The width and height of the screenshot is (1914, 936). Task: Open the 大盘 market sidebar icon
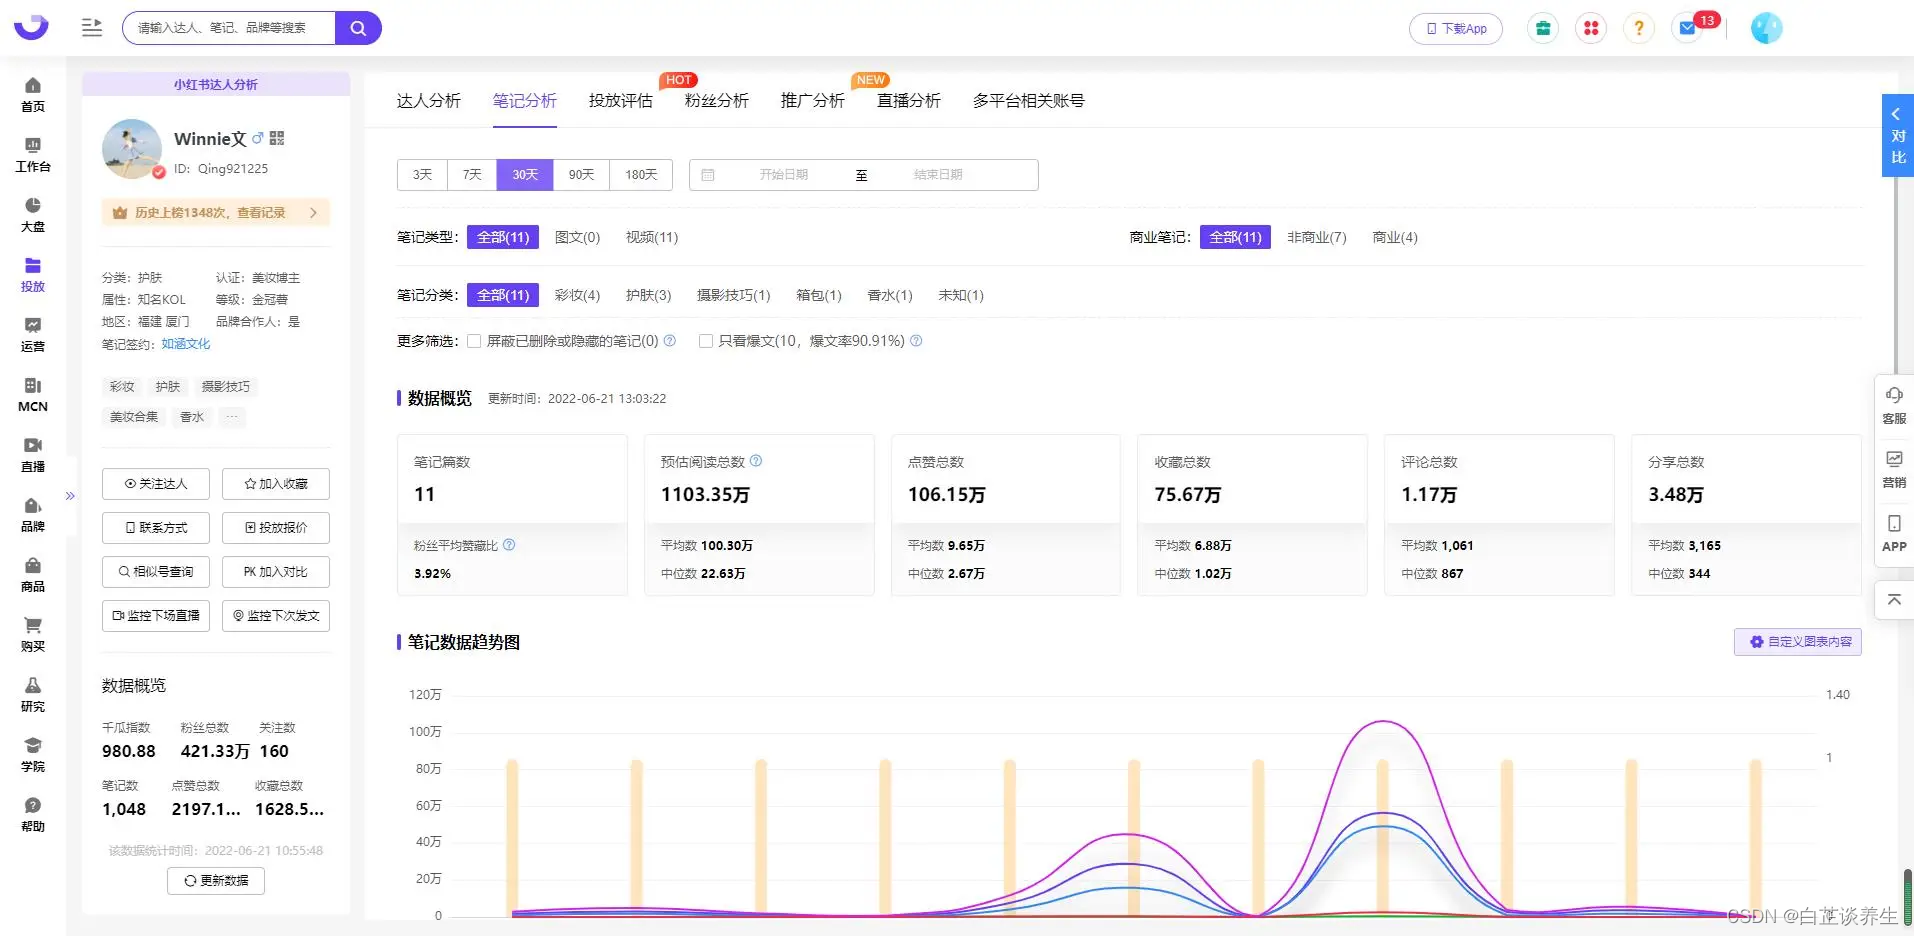pos(33,214)
